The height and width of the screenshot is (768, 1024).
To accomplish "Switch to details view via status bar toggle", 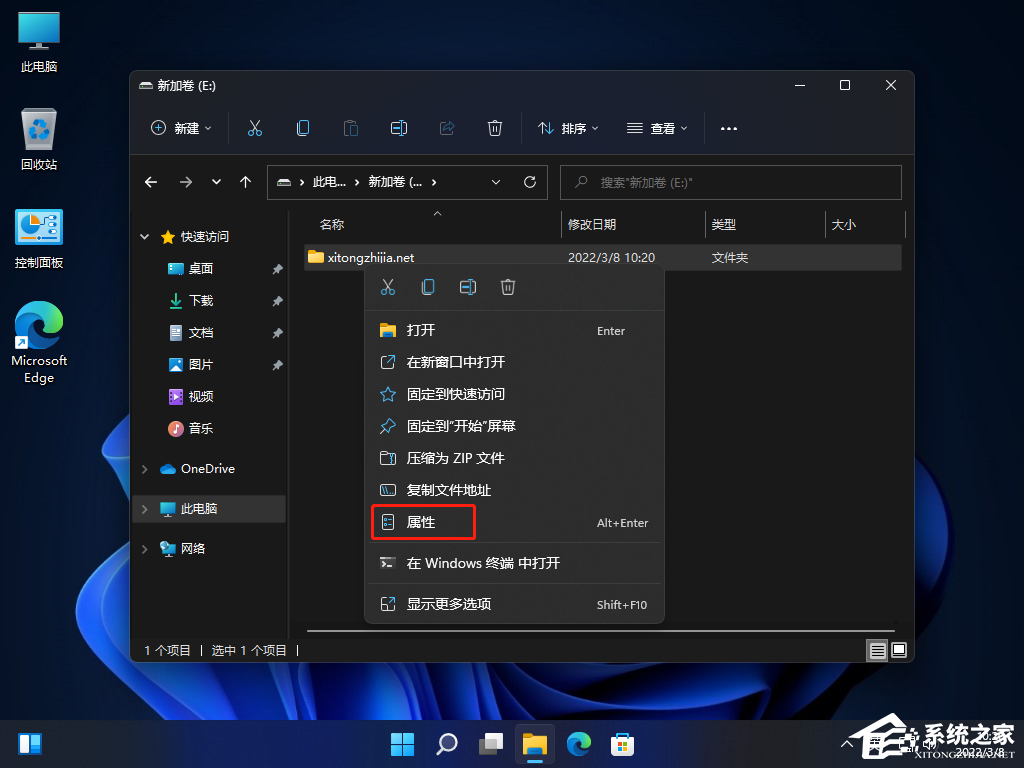I will (877, 650).
